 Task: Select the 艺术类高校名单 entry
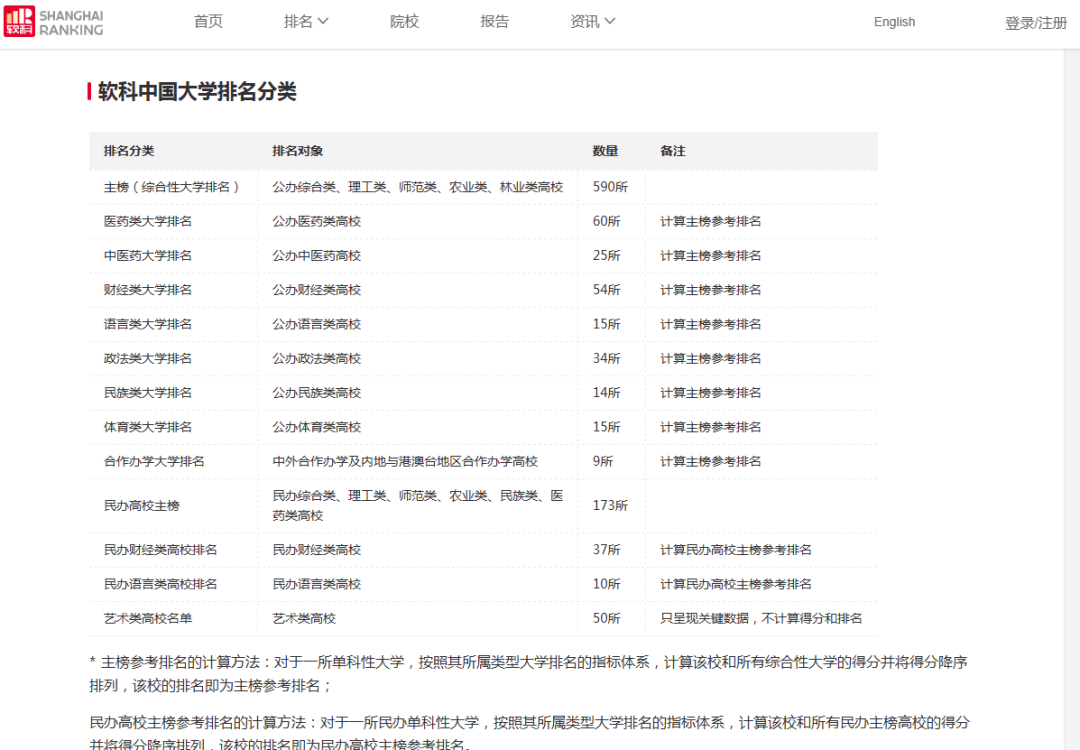pos(148,618)
